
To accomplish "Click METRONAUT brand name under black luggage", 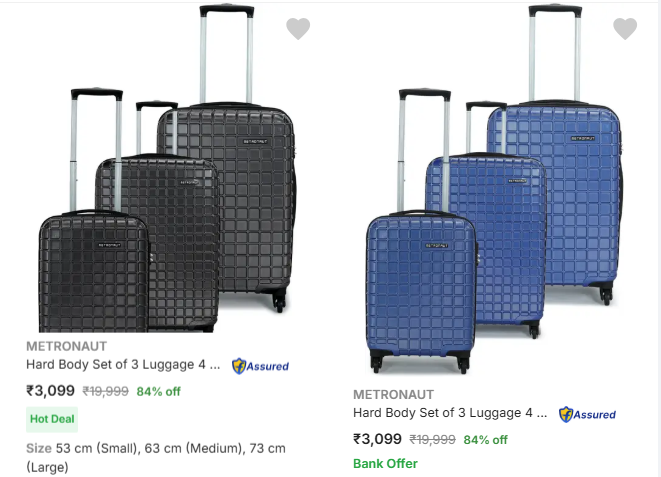I will [66, 346].
